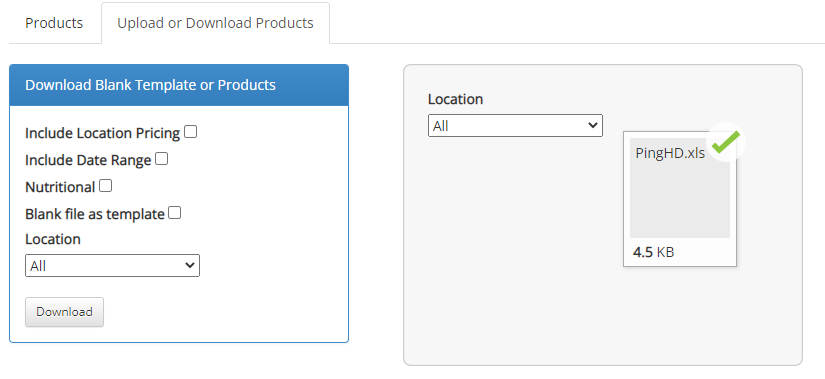Click the Nutritional label text
This screenshot has width=825, height=379.
tap(60, 187)
